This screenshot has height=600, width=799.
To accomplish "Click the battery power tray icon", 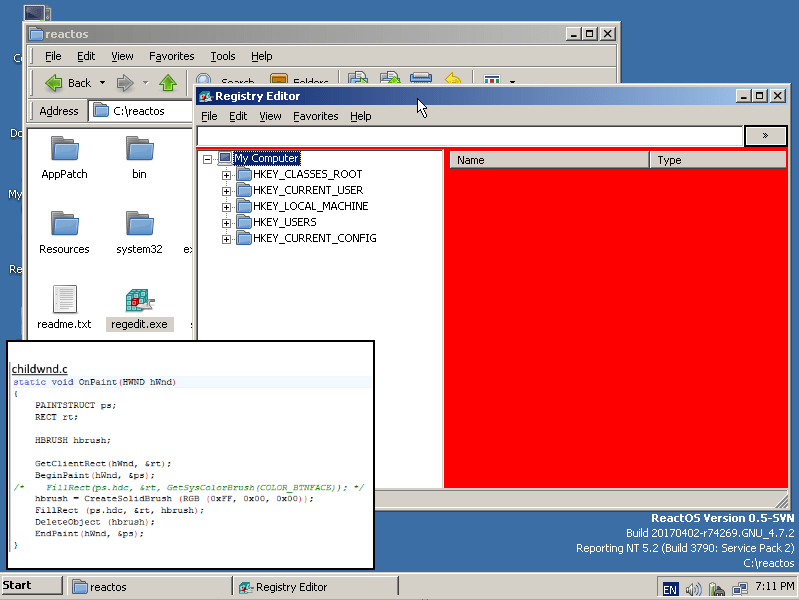I will pos(716,589).
